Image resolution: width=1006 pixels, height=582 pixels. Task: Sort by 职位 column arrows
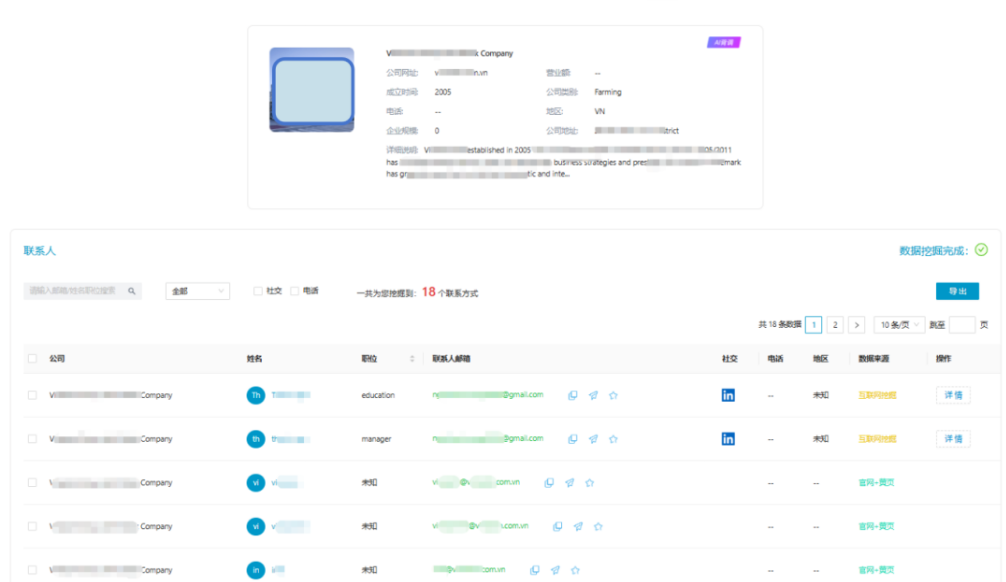tap(412, 358)
